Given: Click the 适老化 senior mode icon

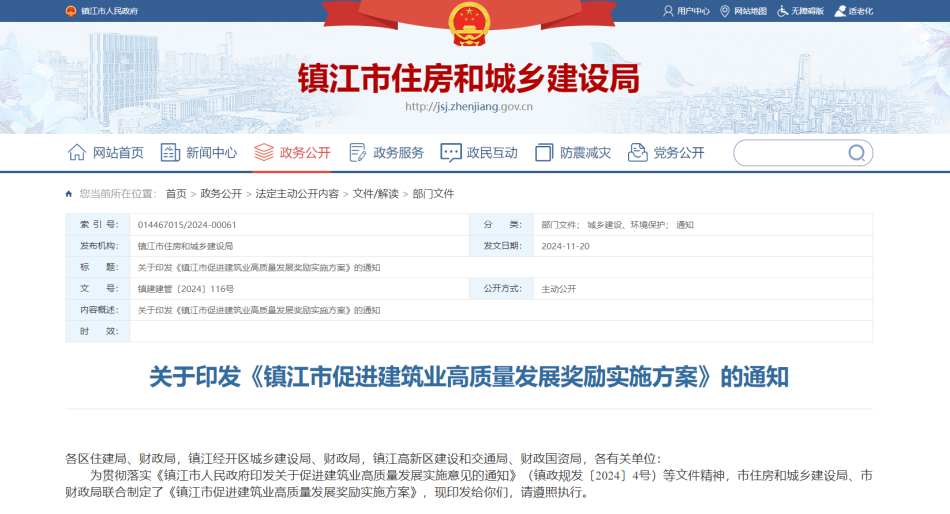Looking at the screenshot, I should click(x=840, y=11).
